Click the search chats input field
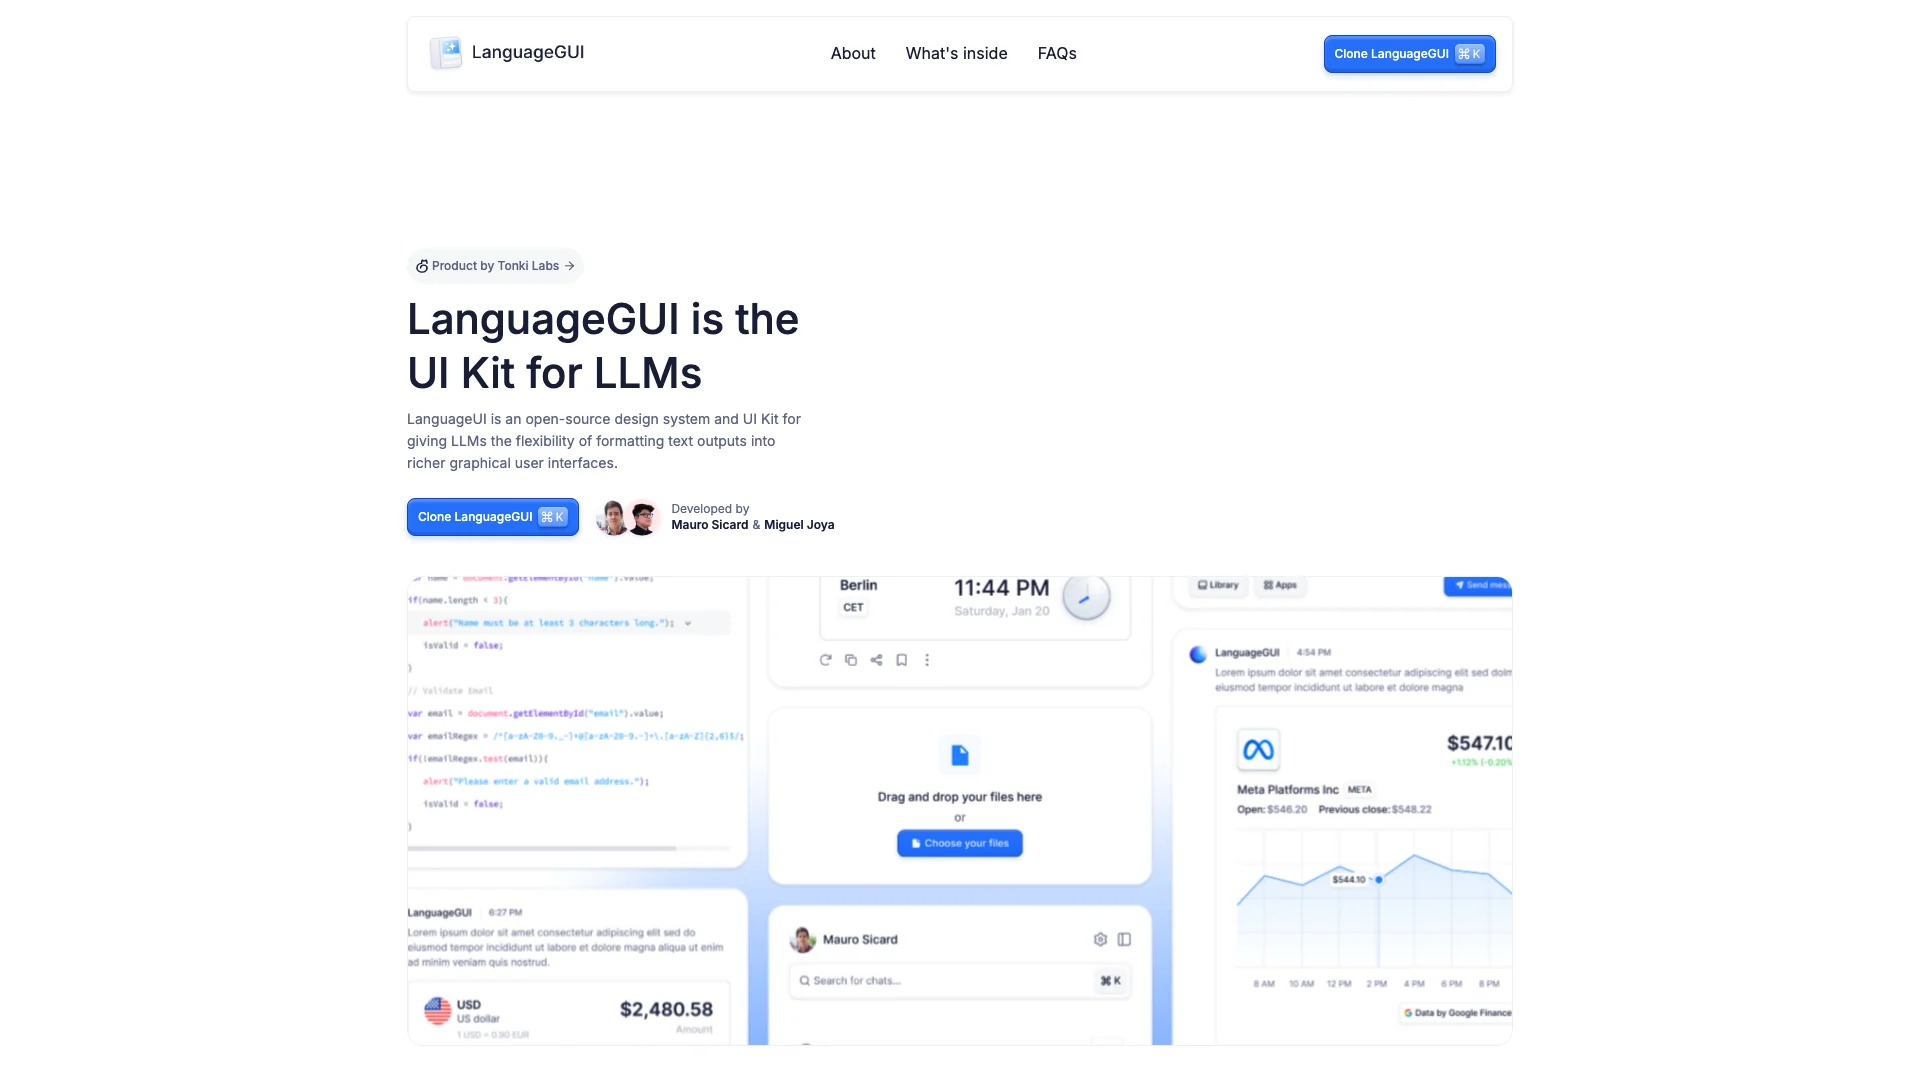This screenshot has width=1920, height=1080. point(959,980)
